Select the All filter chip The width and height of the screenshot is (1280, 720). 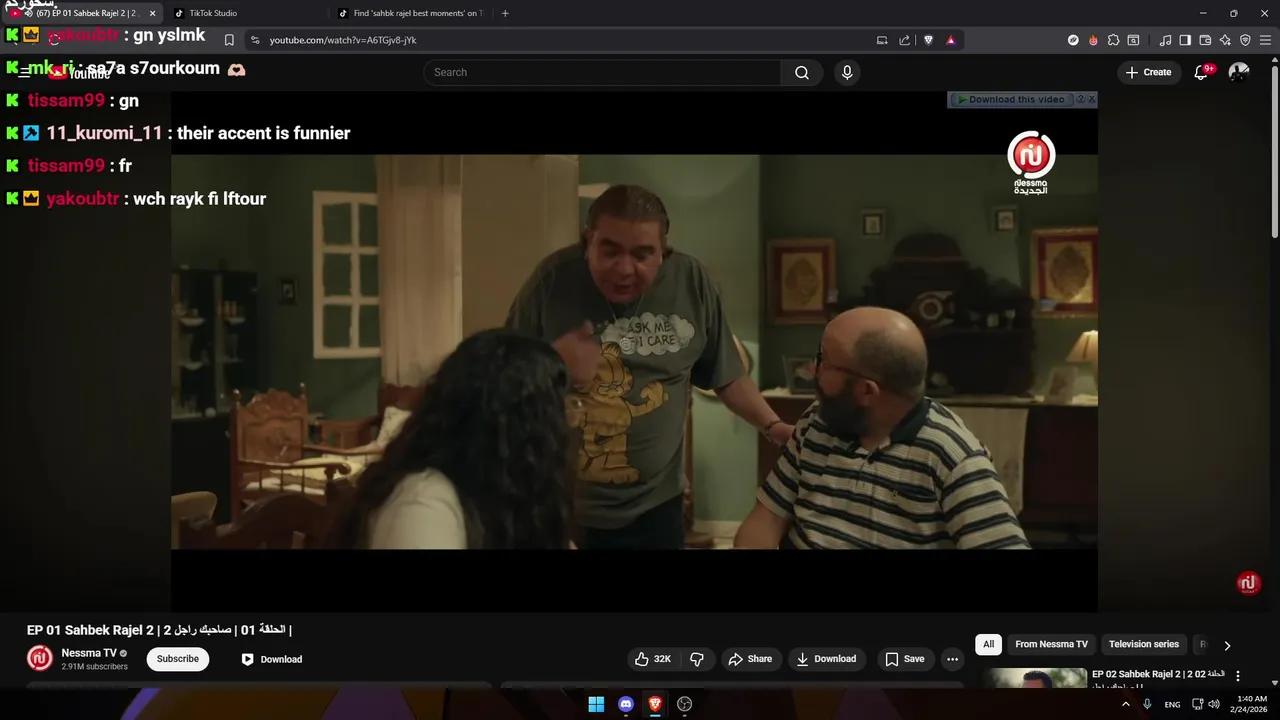(x=988, y=644)
